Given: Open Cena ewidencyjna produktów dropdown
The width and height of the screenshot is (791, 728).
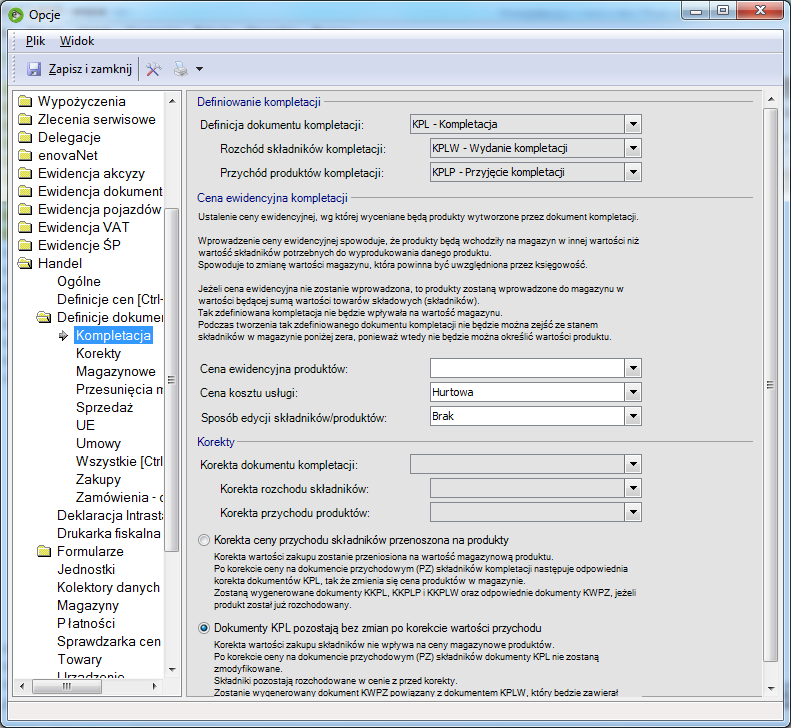Looking at the screenshot, I should coord(633,368).
